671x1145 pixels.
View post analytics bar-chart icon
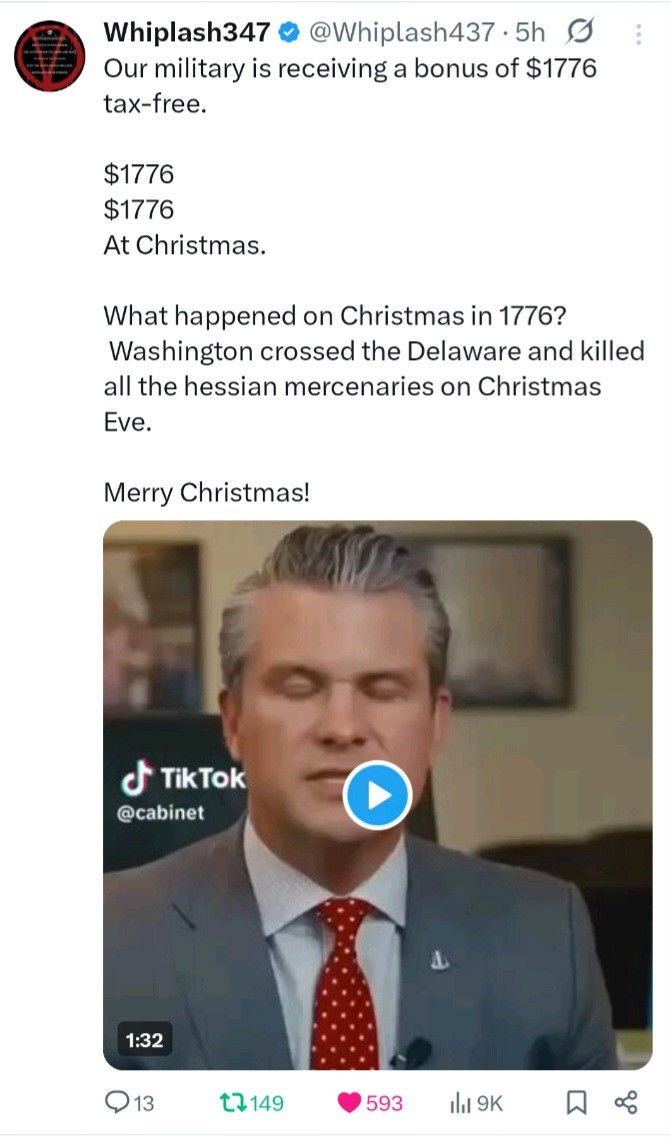[x=461, y=1103]
